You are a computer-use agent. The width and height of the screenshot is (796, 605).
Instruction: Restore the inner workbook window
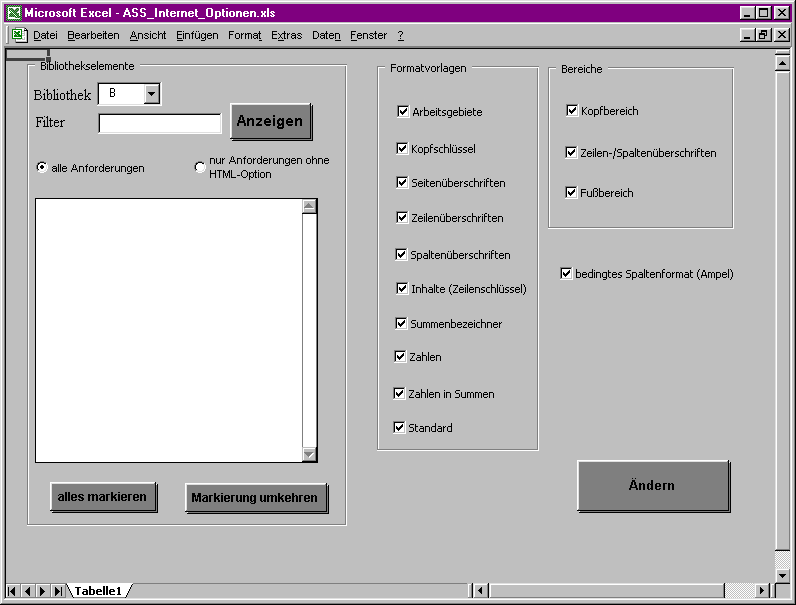[763, 35]
